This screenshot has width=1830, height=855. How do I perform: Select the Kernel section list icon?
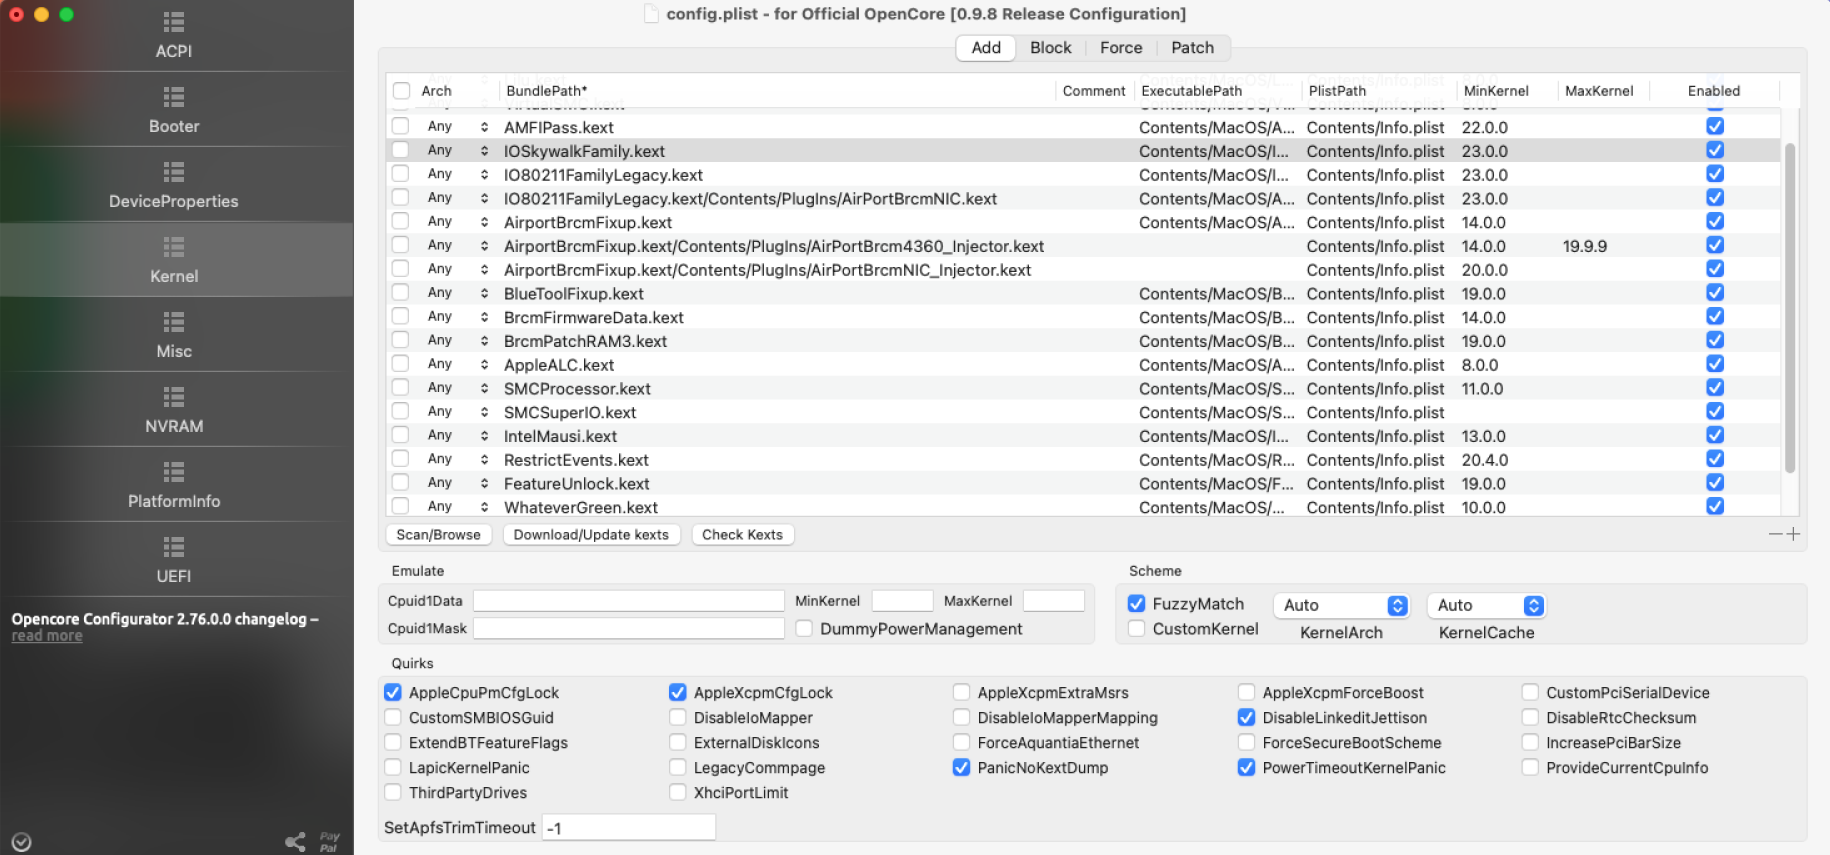(x=174, y=247)
